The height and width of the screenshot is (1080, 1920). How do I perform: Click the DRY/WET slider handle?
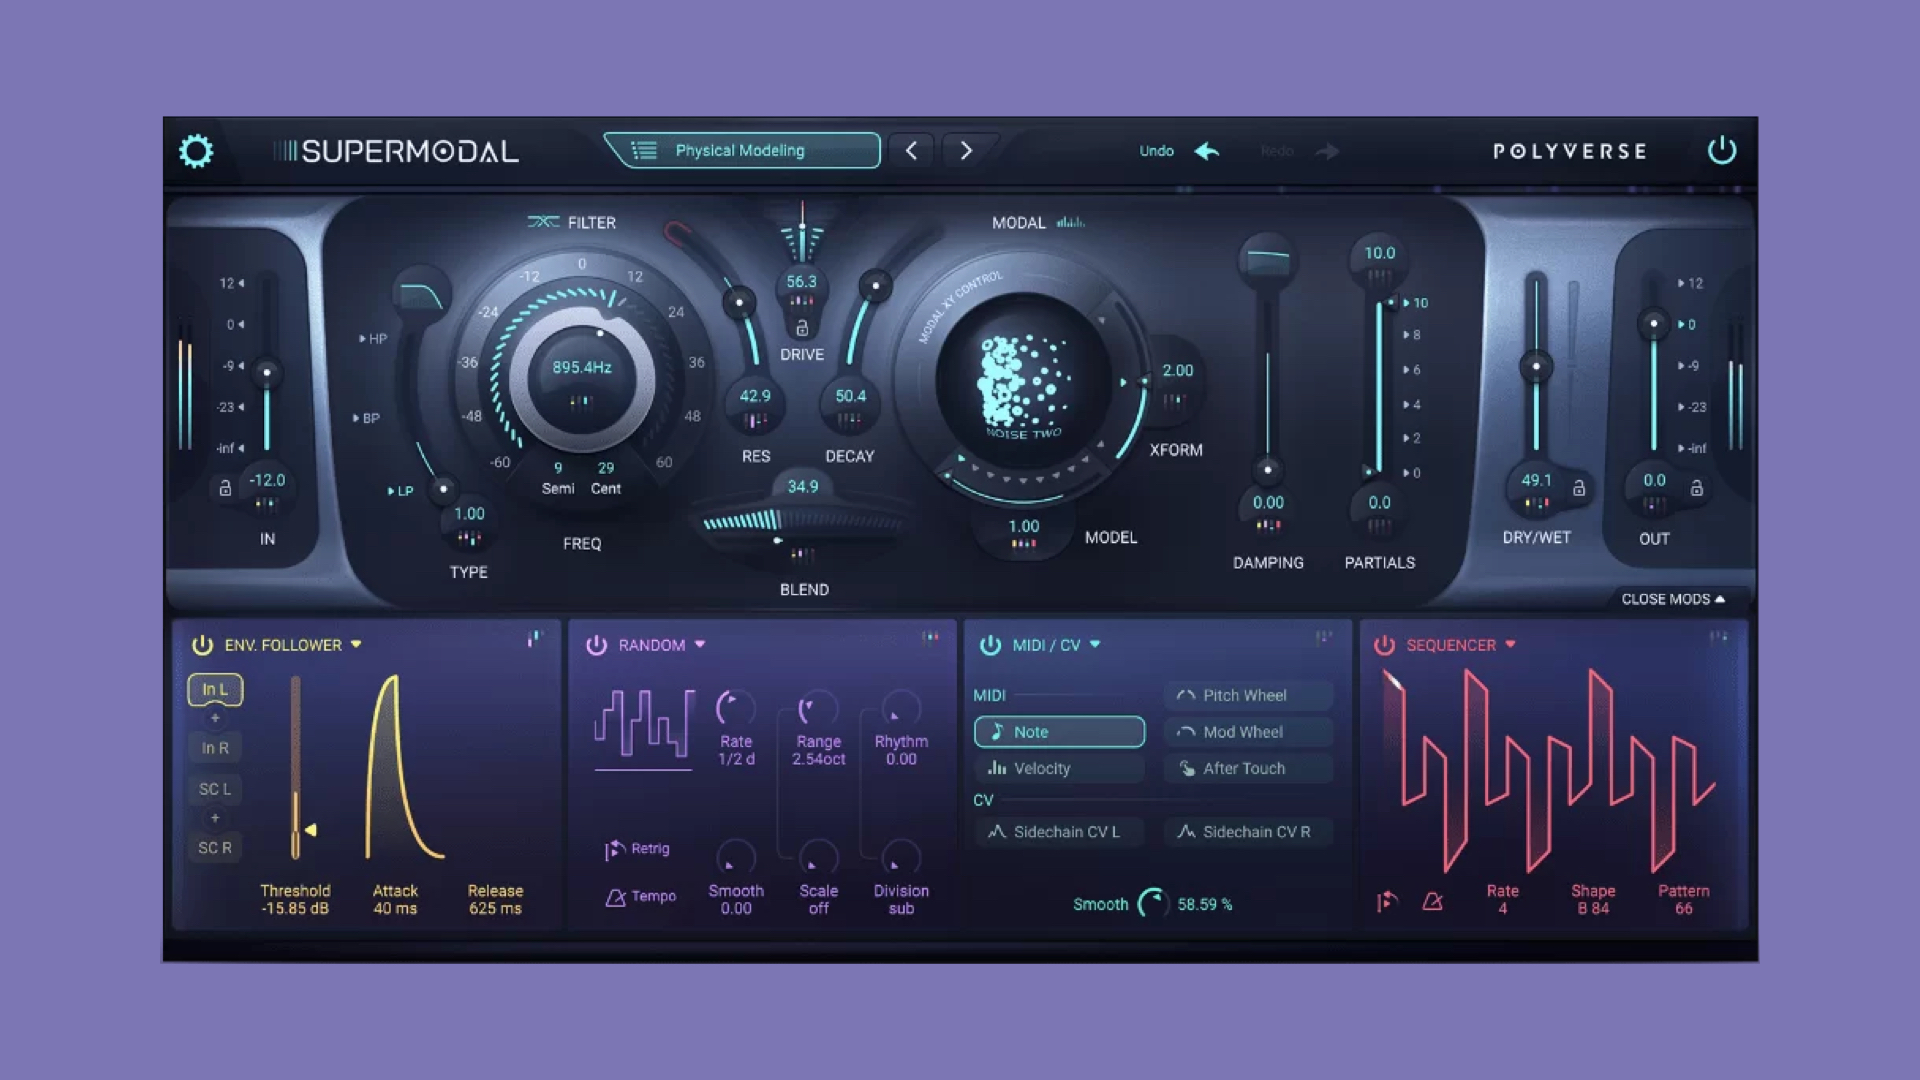point(1536,366)
